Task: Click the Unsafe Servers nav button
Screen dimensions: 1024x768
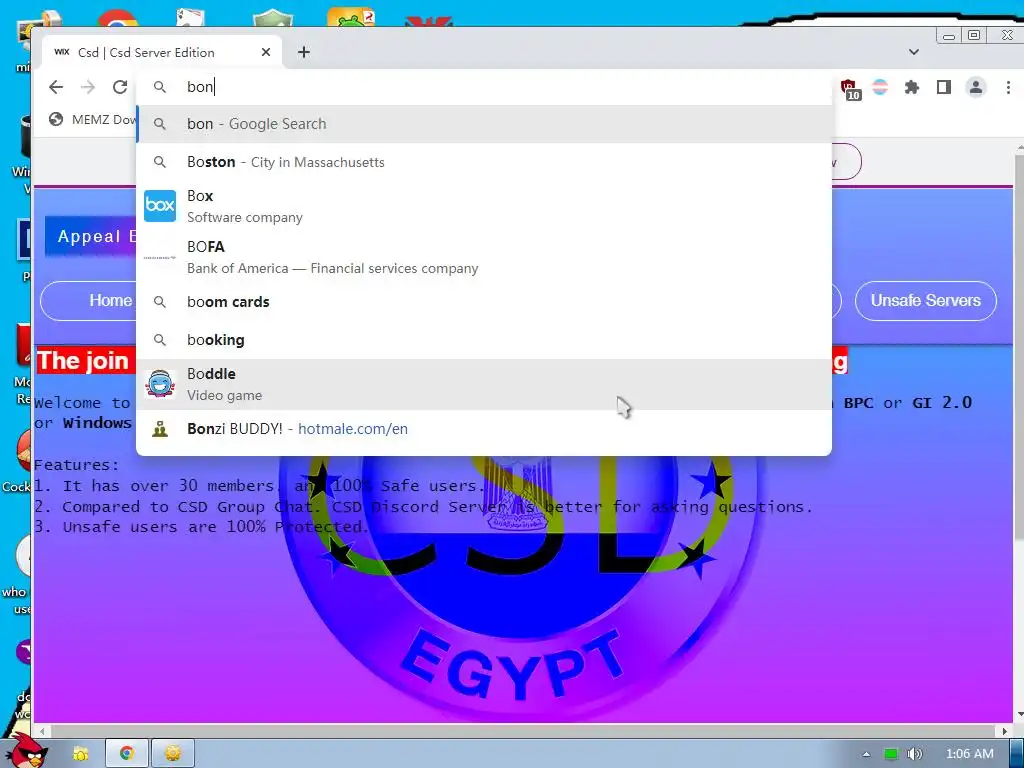Action: (925, 300)
